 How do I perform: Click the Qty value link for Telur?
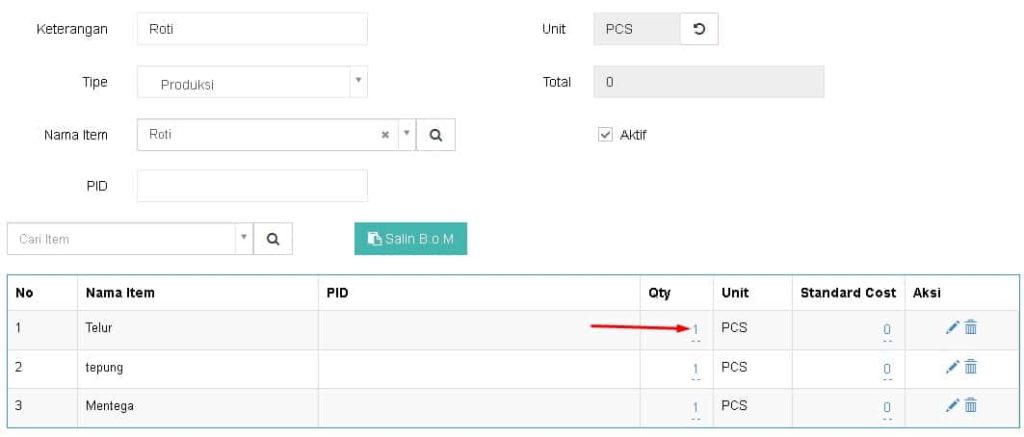pyautogui.click(x=695, y=330)
